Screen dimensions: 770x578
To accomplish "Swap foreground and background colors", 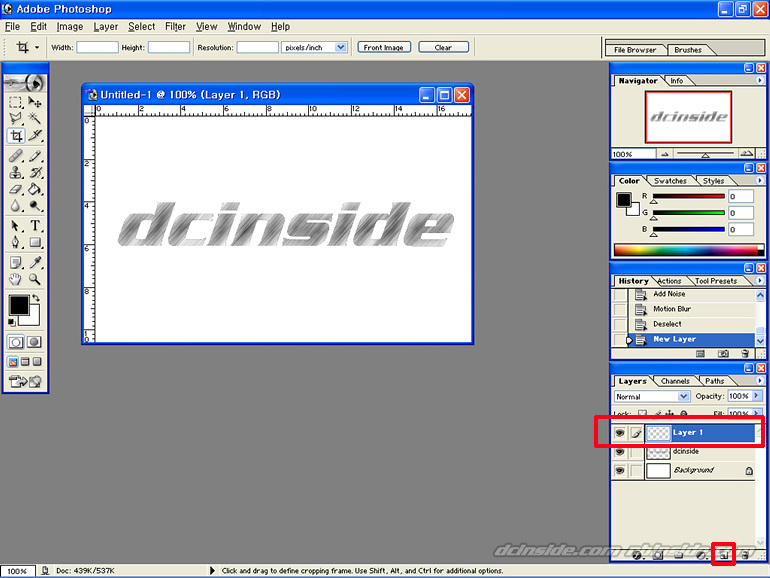I will (36, 298).
